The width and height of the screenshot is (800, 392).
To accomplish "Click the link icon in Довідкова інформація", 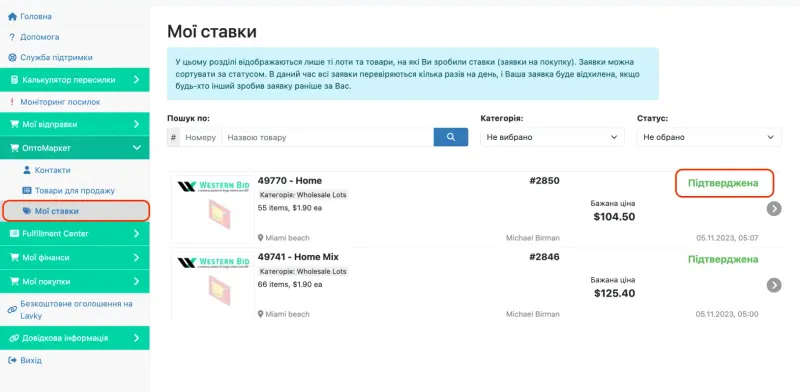I will point(14,338).
